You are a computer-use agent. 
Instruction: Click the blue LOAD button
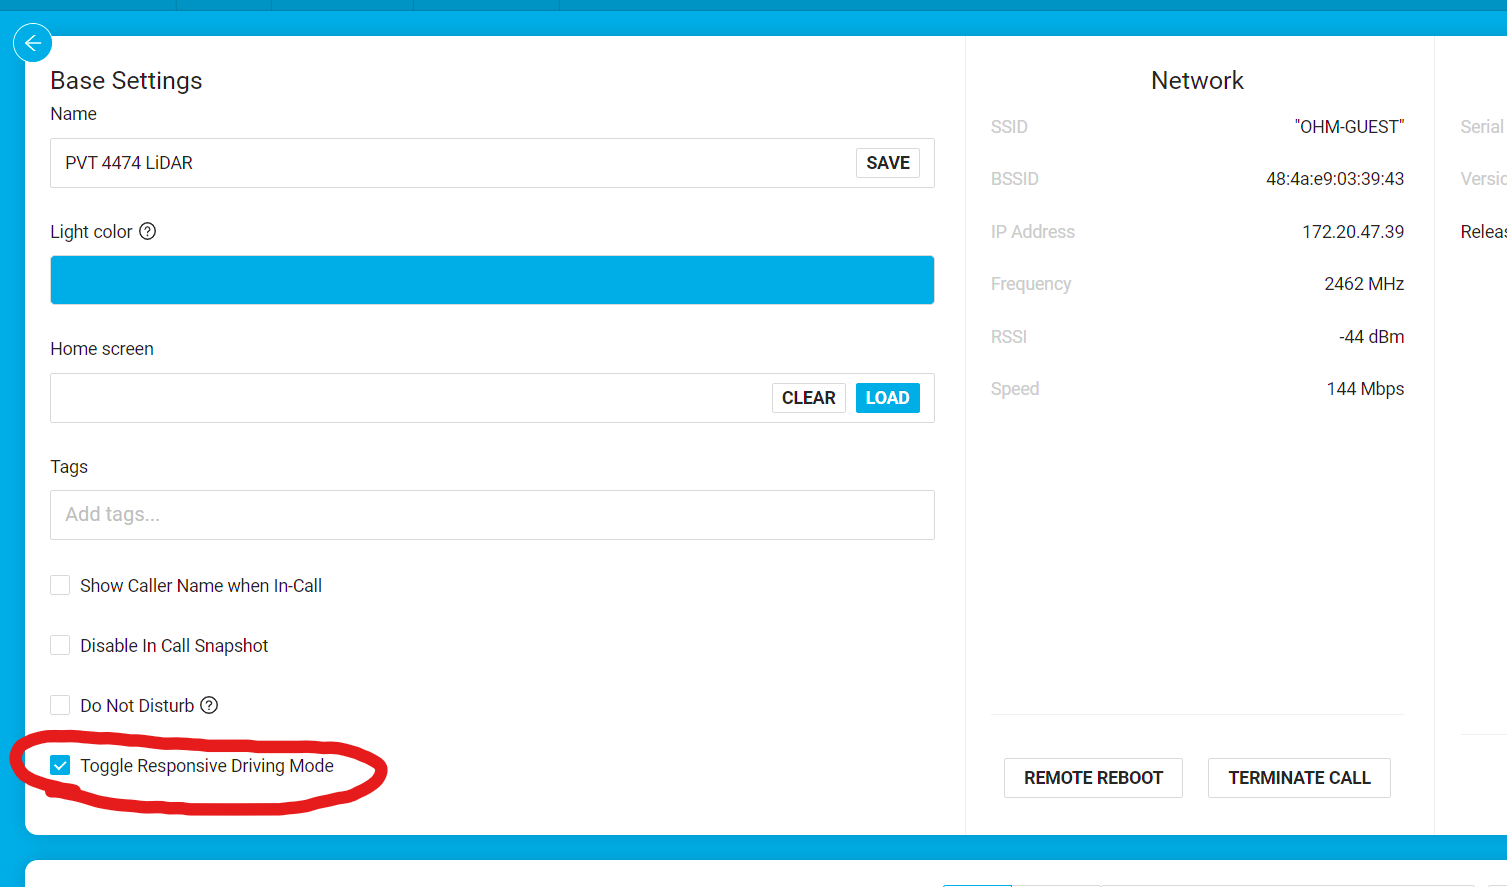[x=887, y=398]
